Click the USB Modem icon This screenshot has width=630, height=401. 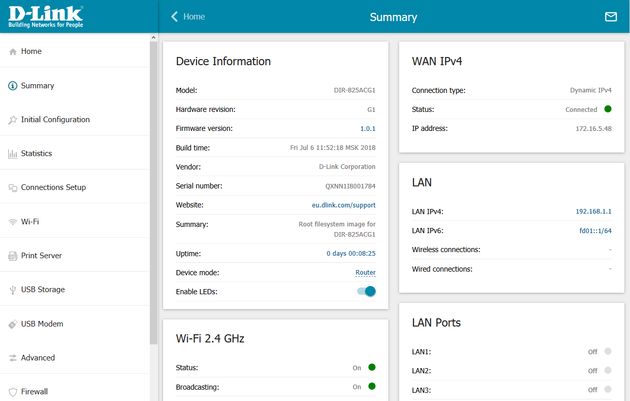(13, 324)
